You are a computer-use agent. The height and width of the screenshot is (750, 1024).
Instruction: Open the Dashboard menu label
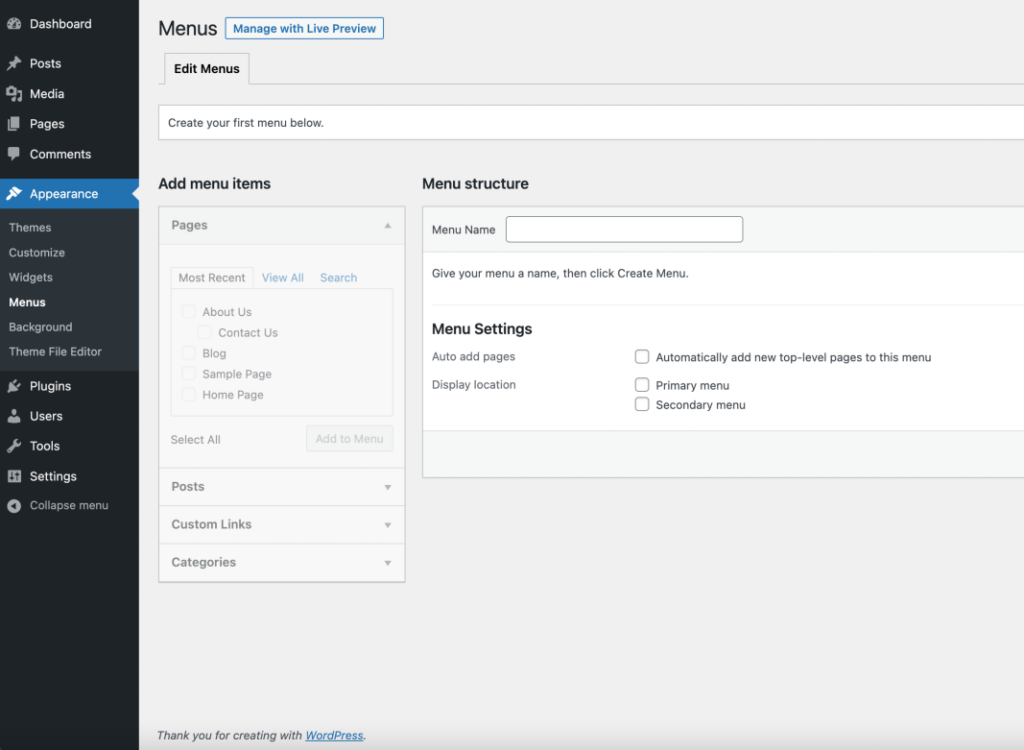click(61, 24)
